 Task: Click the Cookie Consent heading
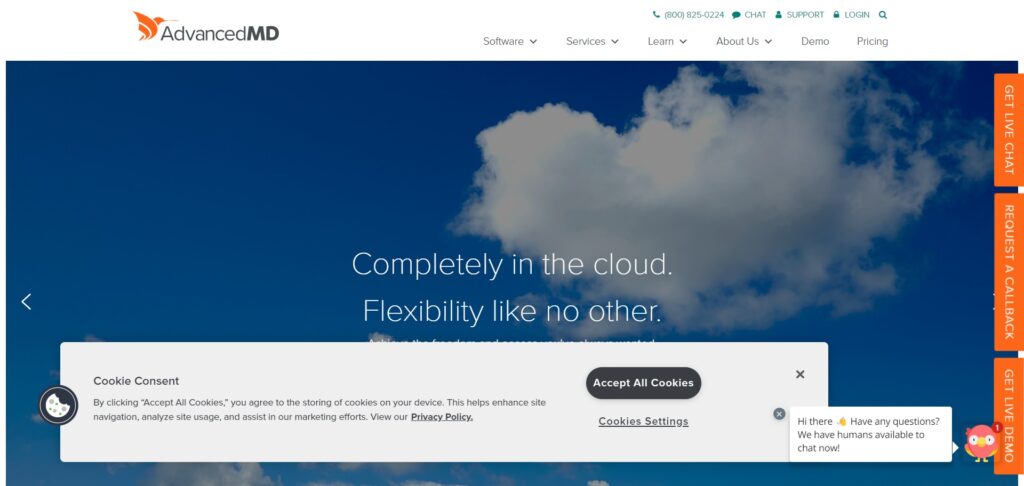point(136,381)
